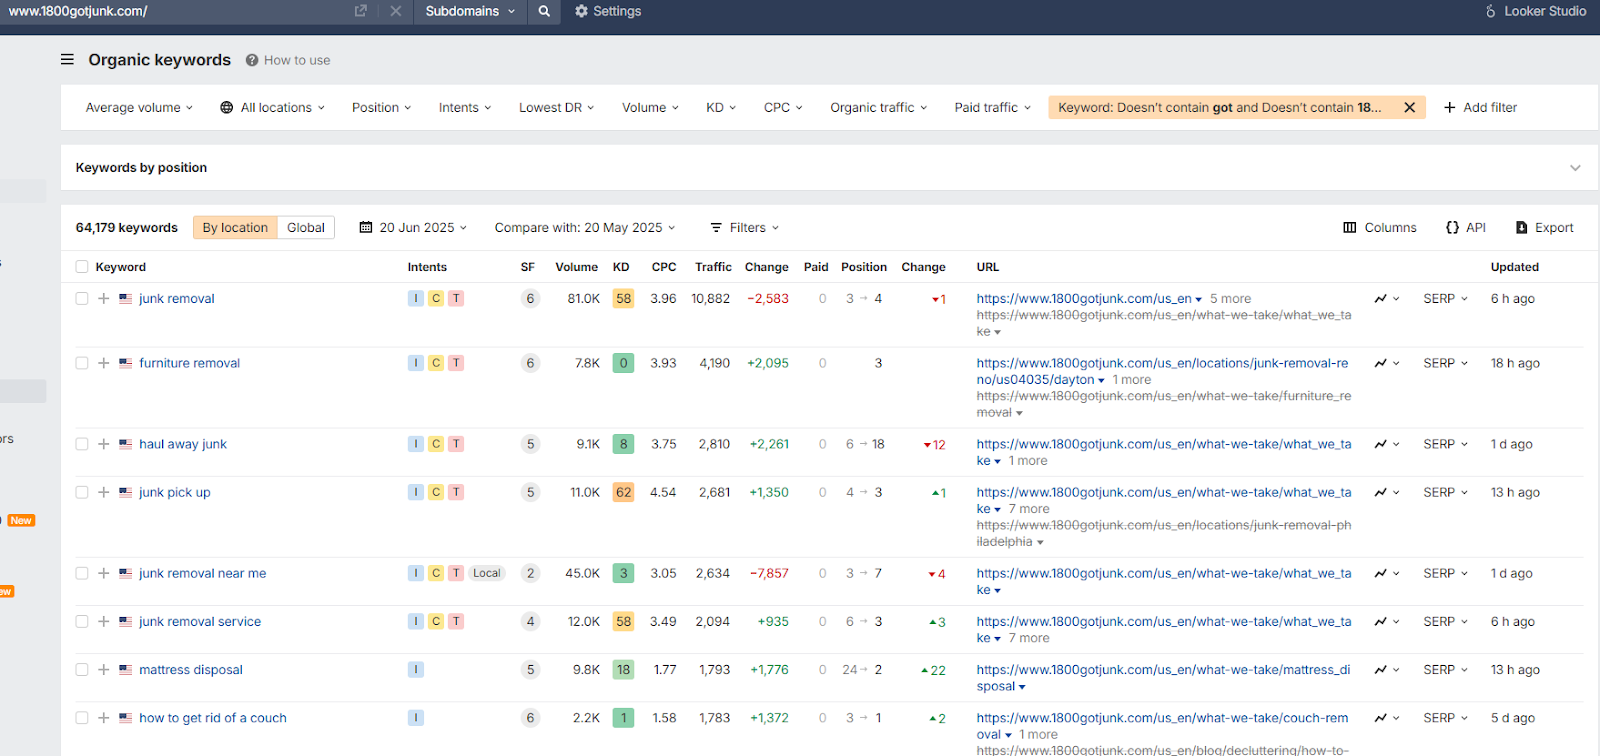Open the Paid traffic filter dropdown

point(992,108)
